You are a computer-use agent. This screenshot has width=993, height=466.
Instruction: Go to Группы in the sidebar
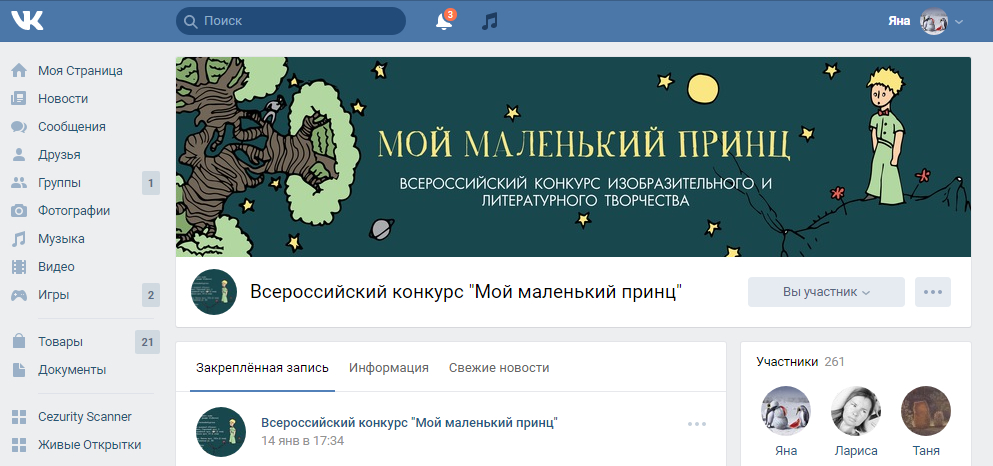tap(60, 183)
